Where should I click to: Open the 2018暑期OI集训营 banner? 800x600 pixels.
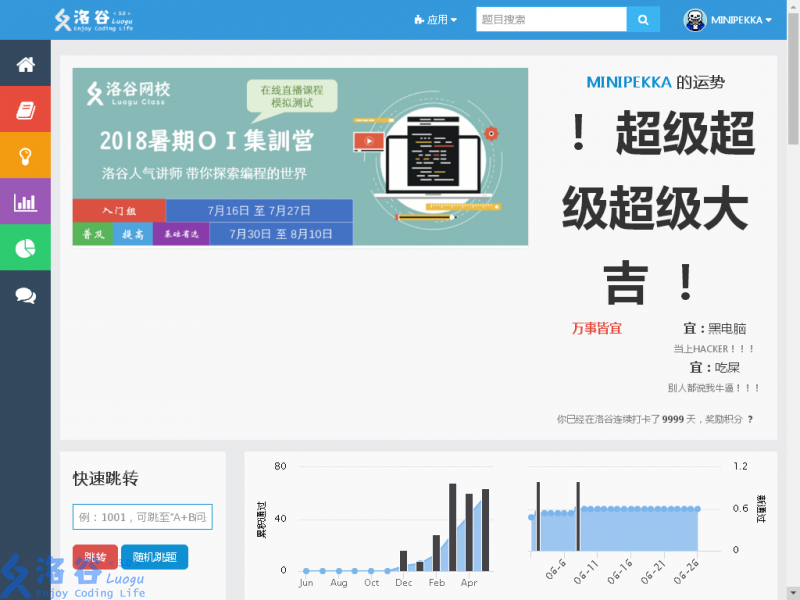[300, 157]
